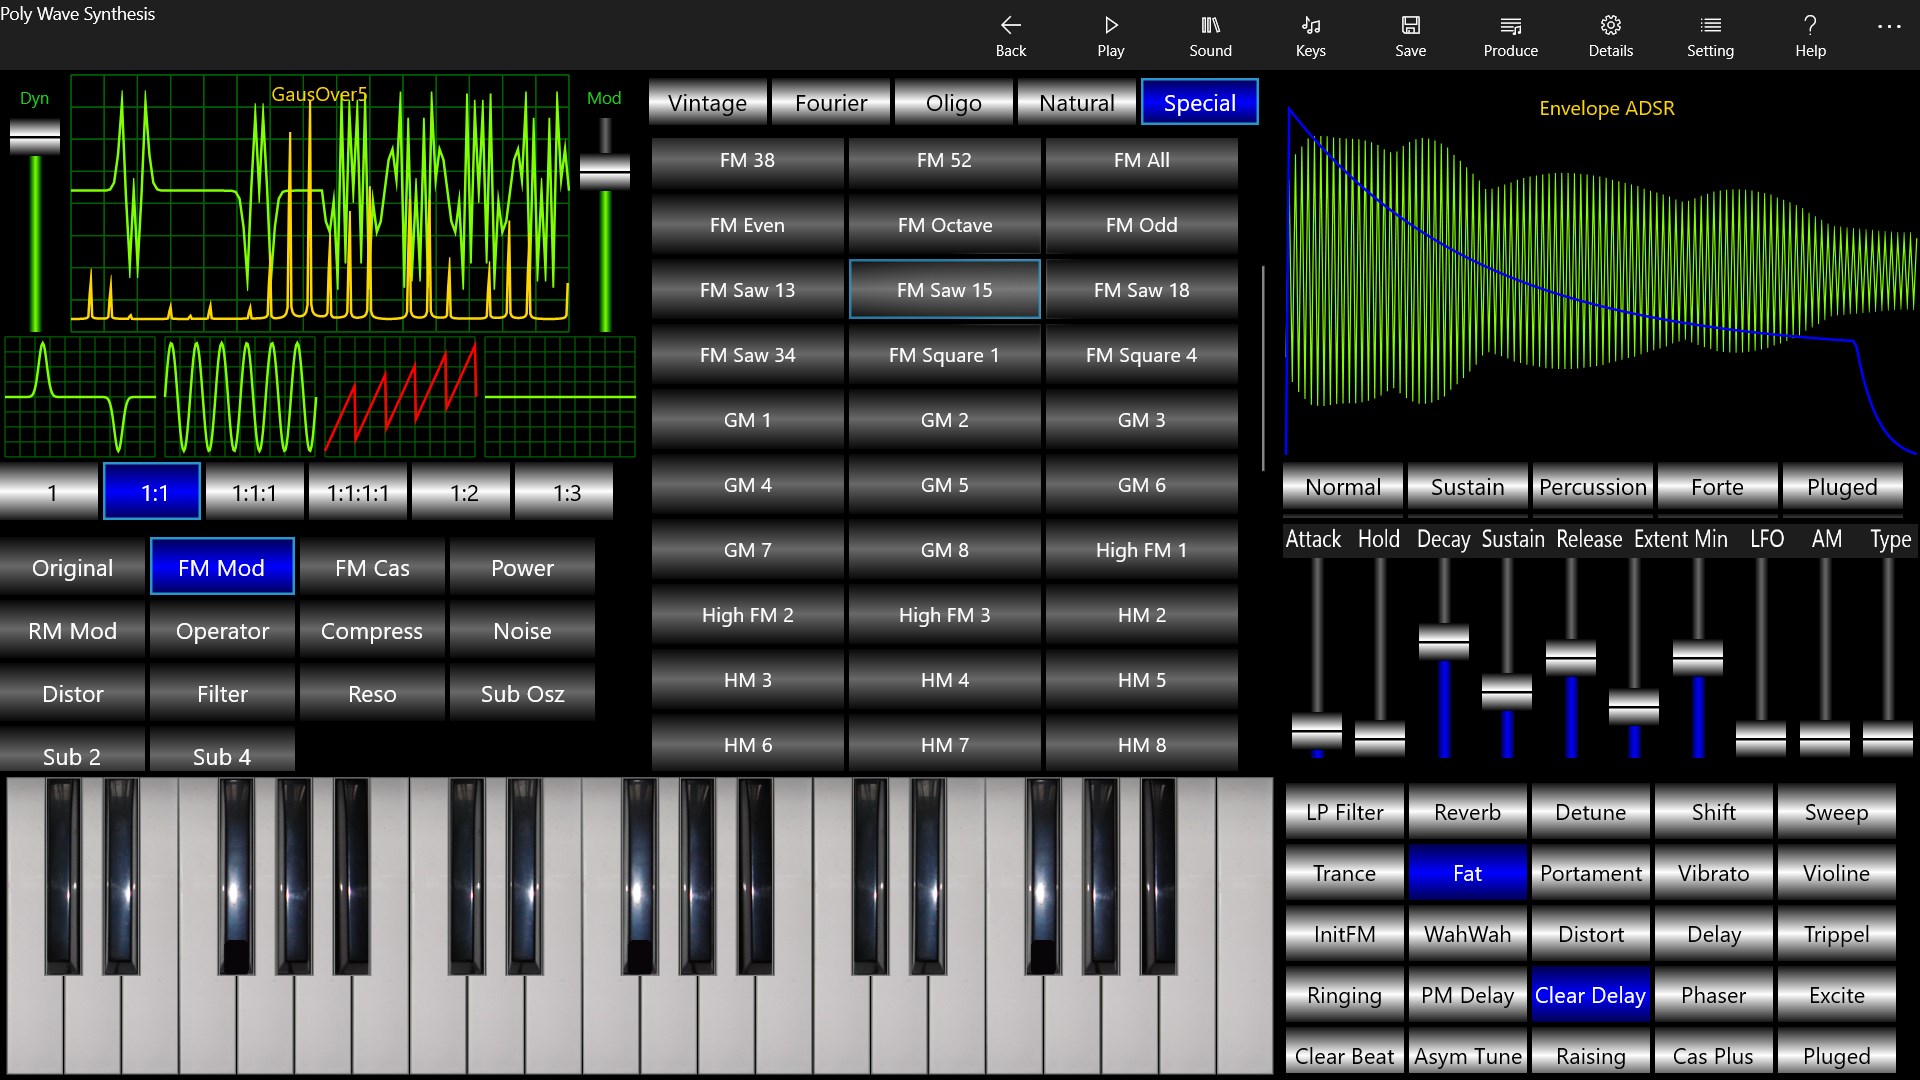The height and width of the screenshot is (1080, 1920).
Task: Turn off Clear Delay
Action: 1590,994
